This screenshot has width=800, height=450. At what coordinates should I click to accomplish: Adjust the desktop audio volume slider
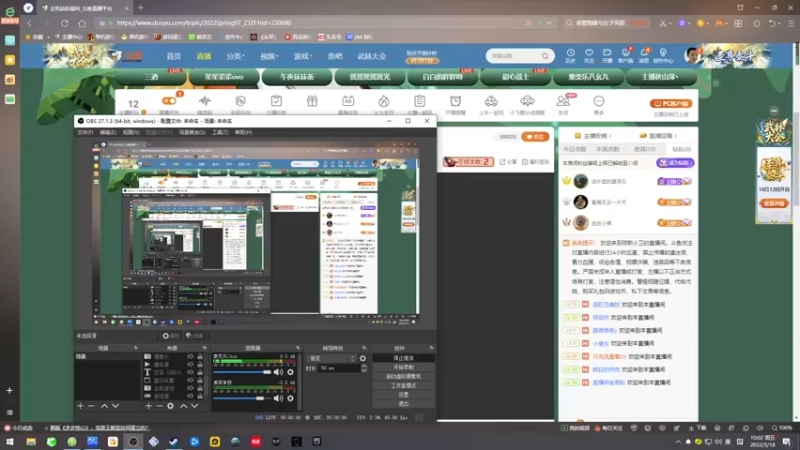(242, 398)
